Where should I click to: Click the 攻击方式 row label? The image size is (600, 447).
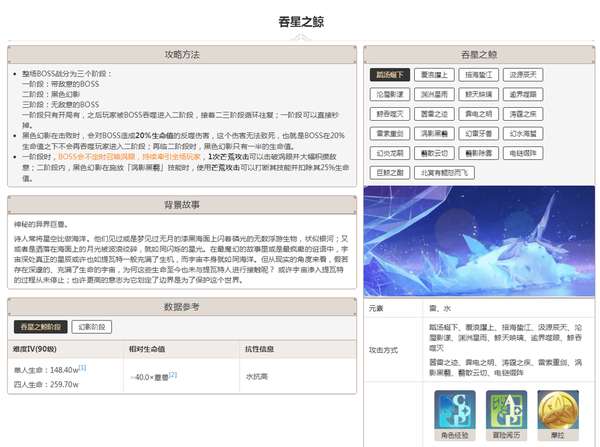(383, 350)
